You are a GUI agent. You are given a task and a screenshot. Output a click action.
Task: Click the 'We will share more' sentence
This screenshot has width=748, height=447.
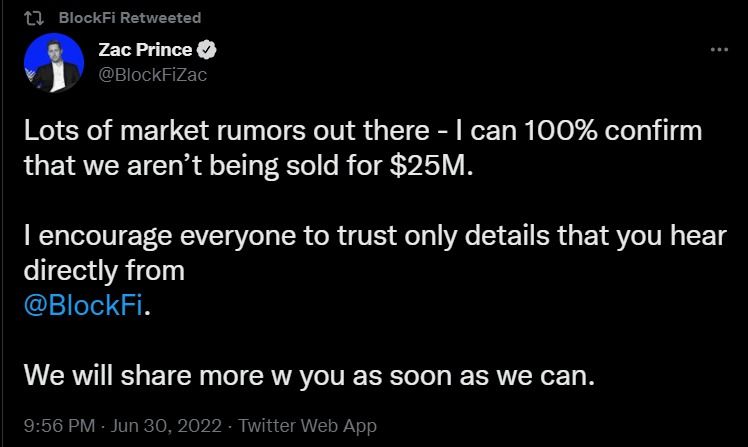click(308, 377)
